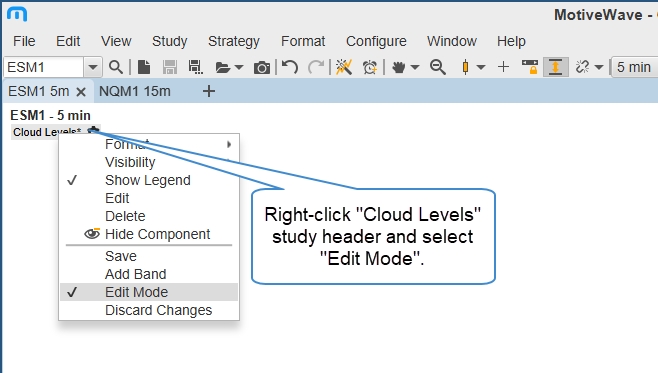The image size is (658, 373).
Task: Click the search instrument magnifier icon
Action: tap(116, 67)
